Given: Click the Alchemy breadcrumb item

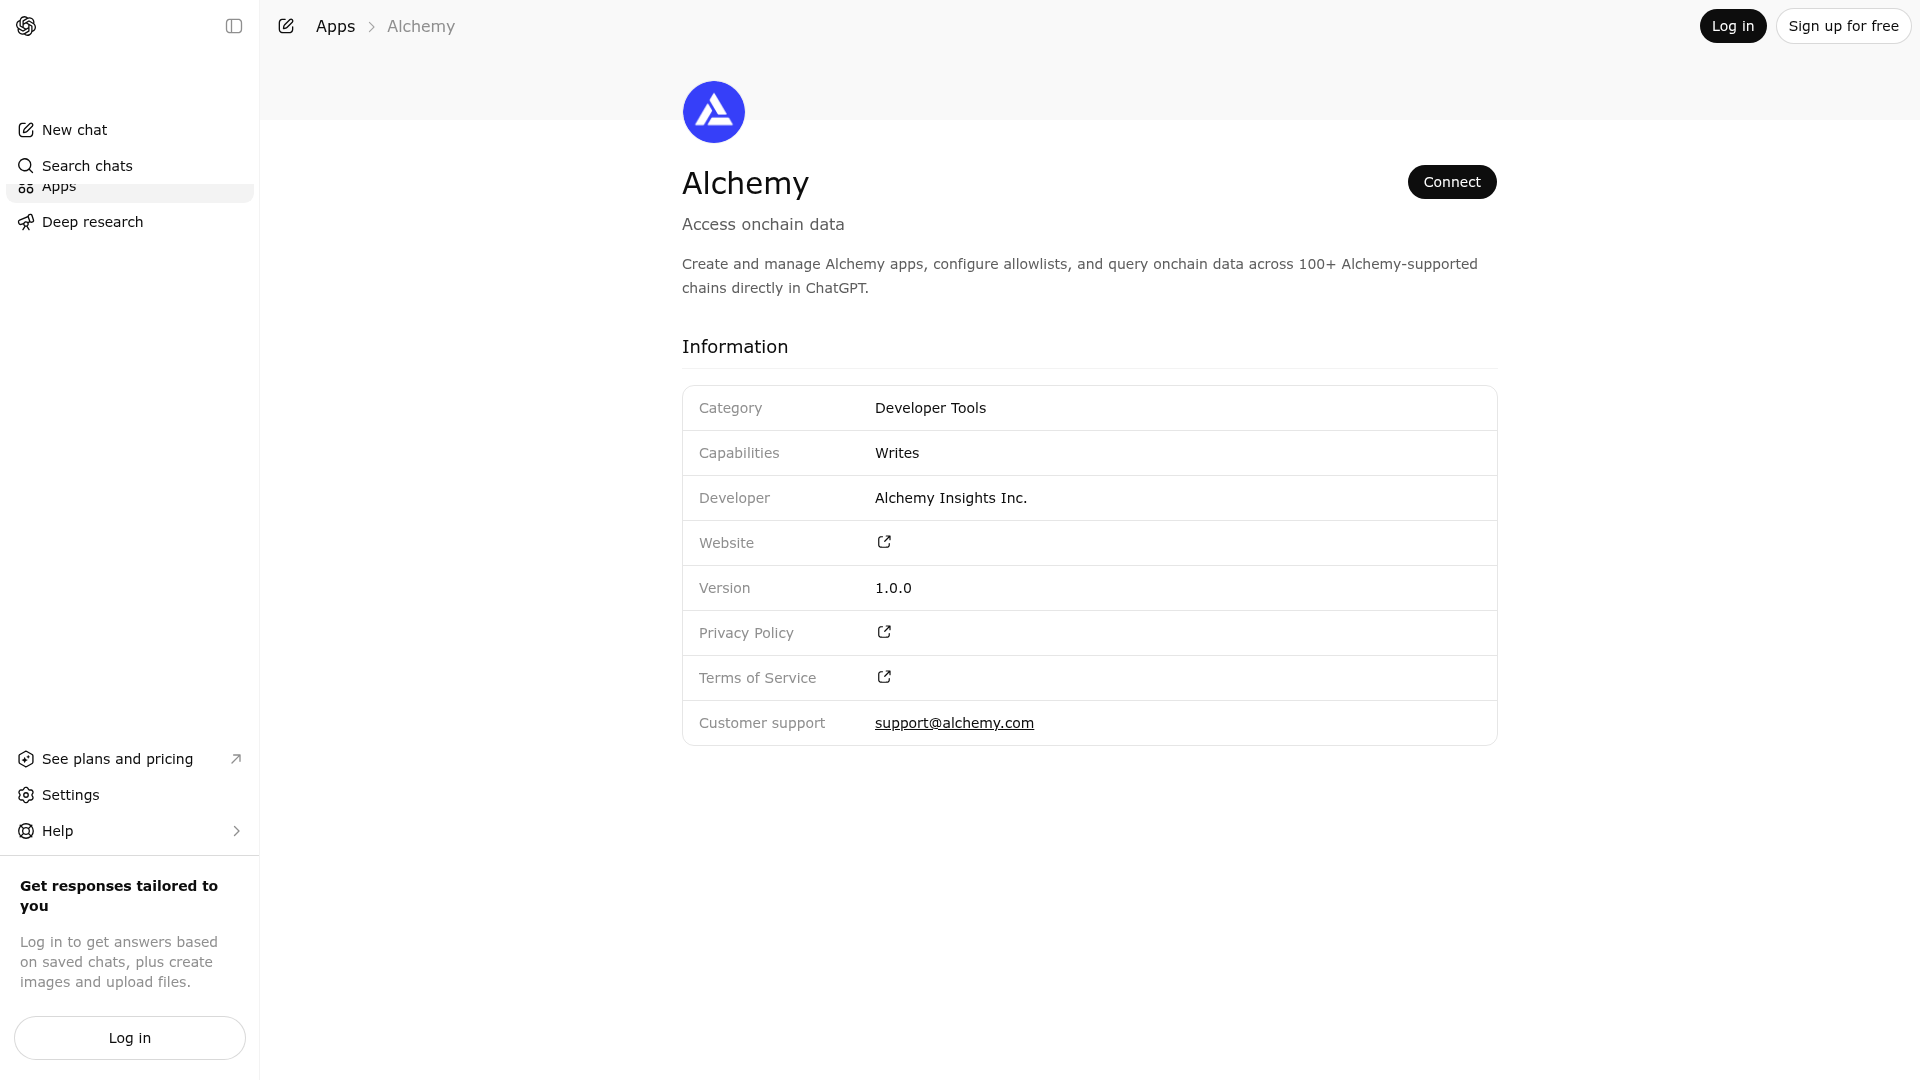Looking at the screenshot, I should tap(421, 26).
